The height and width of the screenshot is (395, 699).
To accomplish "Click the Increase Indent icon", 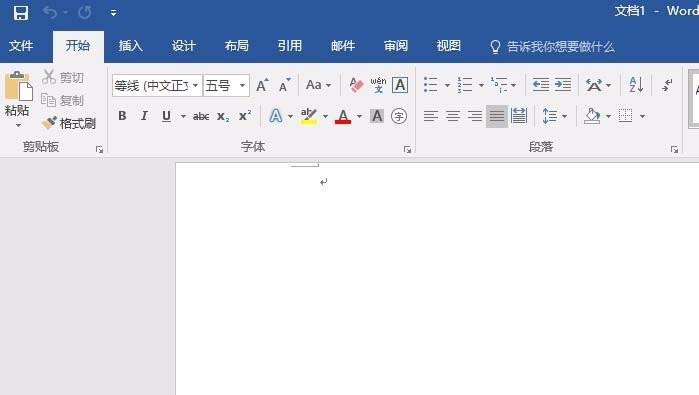I will point(563,85).
